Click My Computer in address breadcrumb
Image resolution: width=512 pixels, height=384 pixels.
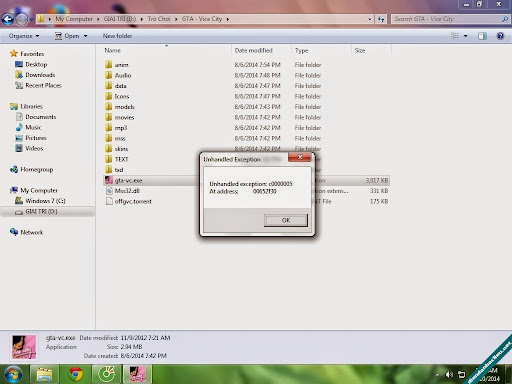pos(74,19)
